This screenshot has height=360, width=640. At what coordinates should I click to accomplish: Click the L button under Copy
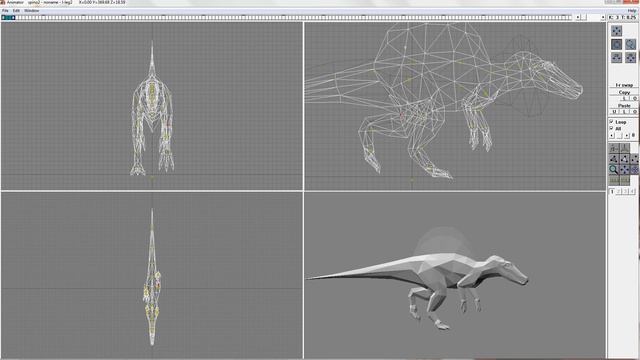[x=624, y=98]
